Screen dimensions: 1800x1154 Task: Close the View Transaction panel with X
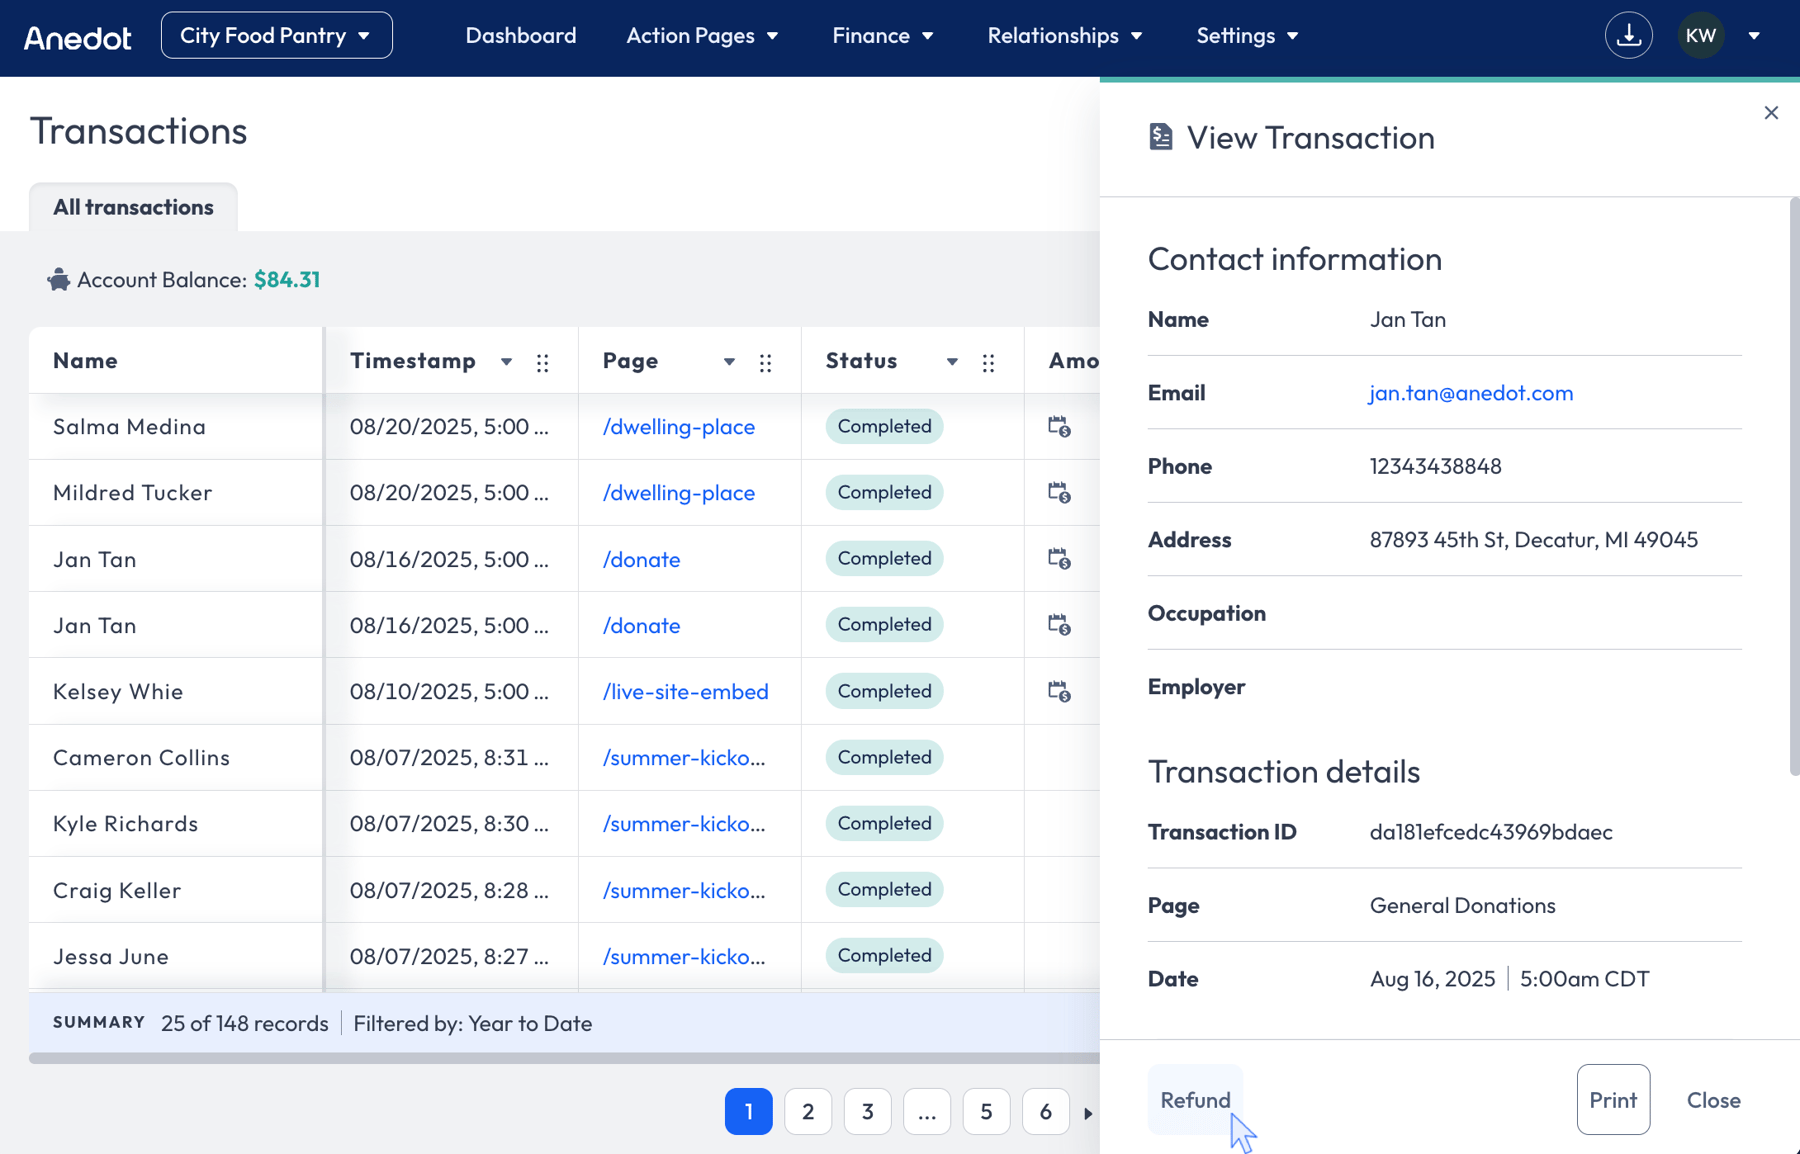pos(1771,113)
